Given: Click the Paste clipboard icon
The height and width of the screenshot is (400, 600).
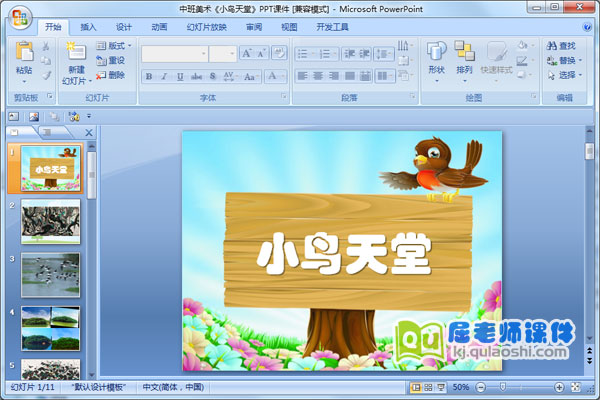Looking at the screenshot, I should 24,52.
